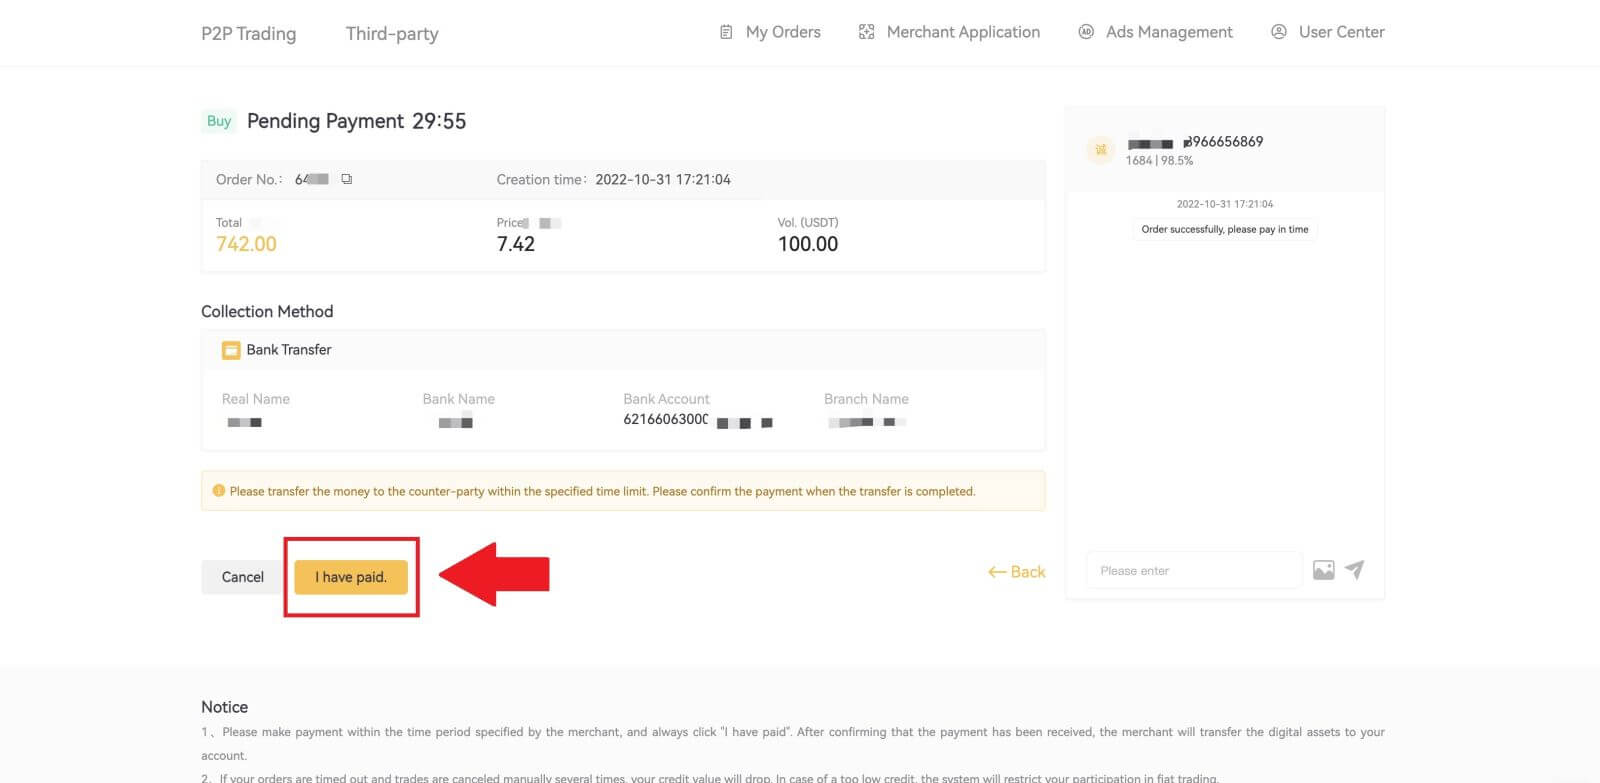The height and width of the screenshot is (783, 1600).
Task: Click the merchant name ending in 966656869
Action: [x=1195, y=142]
